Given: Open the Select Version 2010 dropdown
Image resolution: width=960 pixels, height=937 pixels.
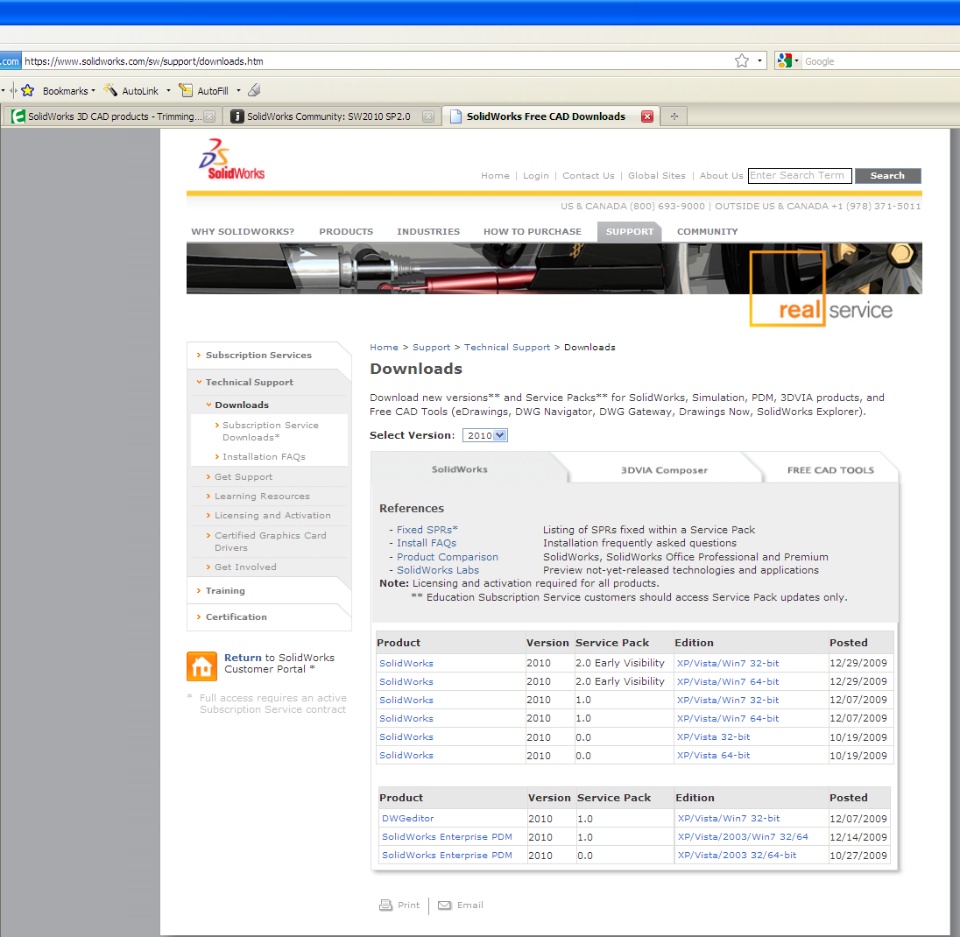Looking at the screenshot, I should point(484,435).
